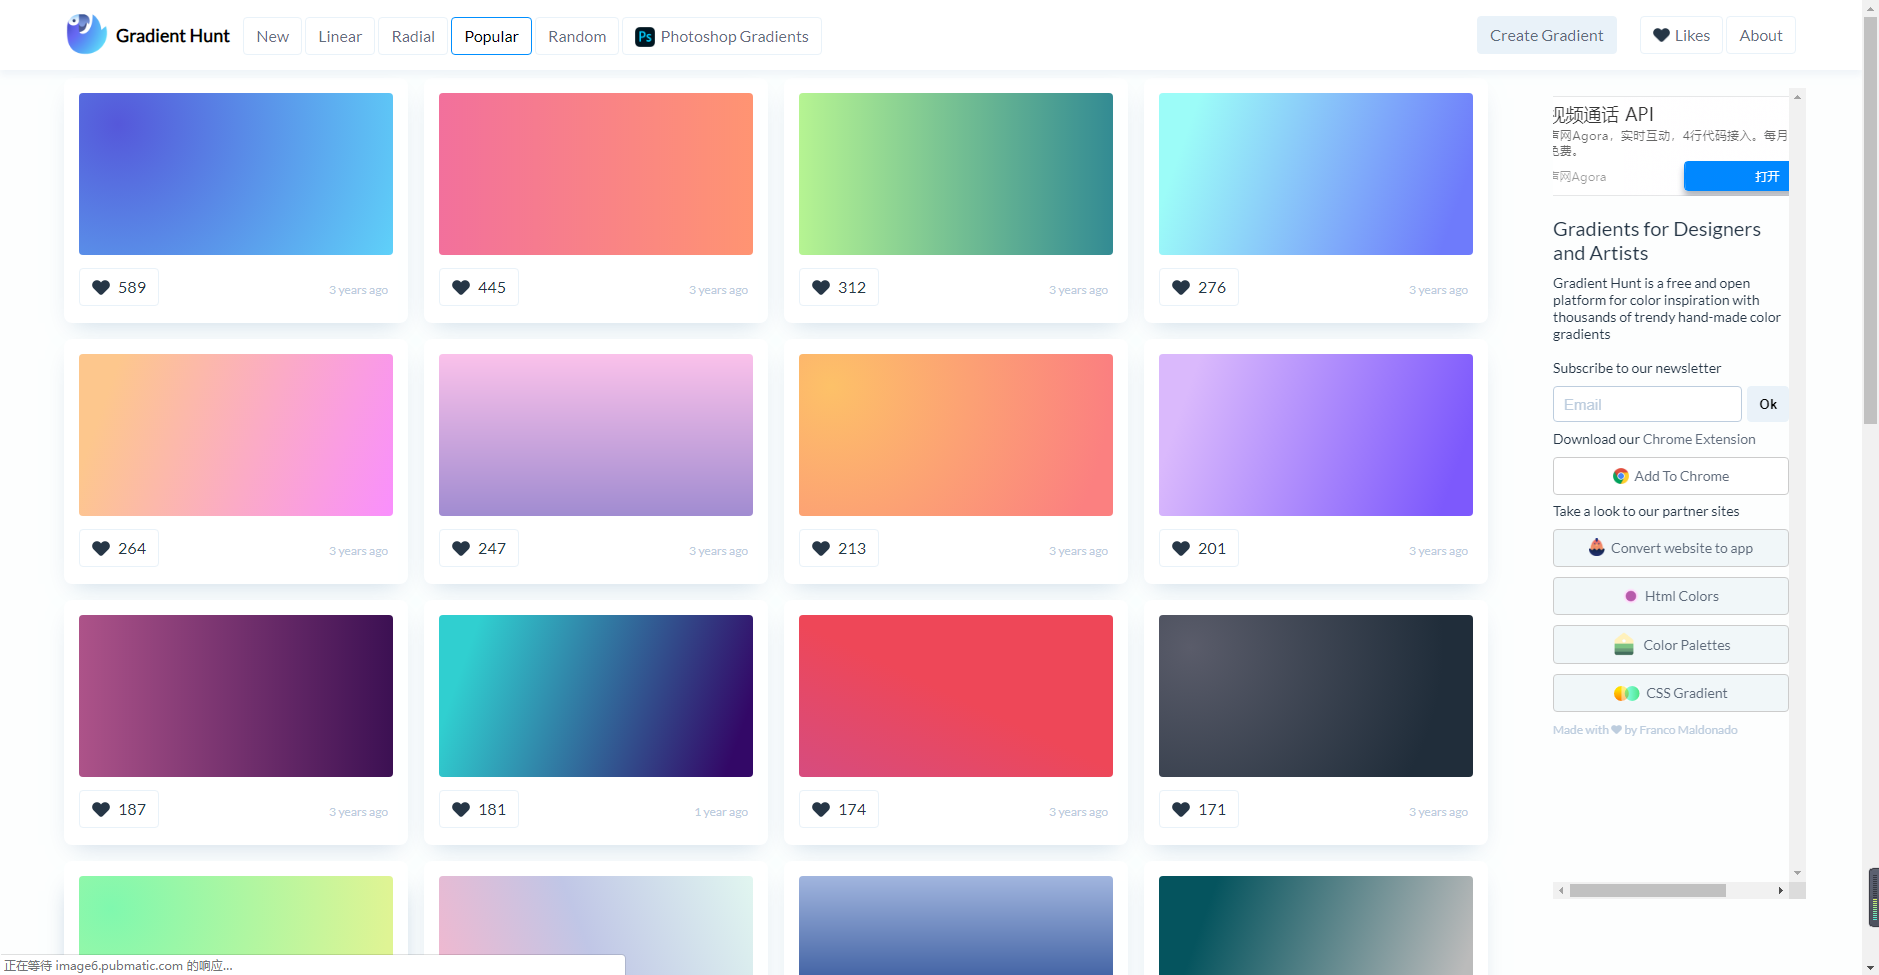Open the purple gradient swatch with 201 likes
1879x975 pixels.
[x=1316, y=435]
